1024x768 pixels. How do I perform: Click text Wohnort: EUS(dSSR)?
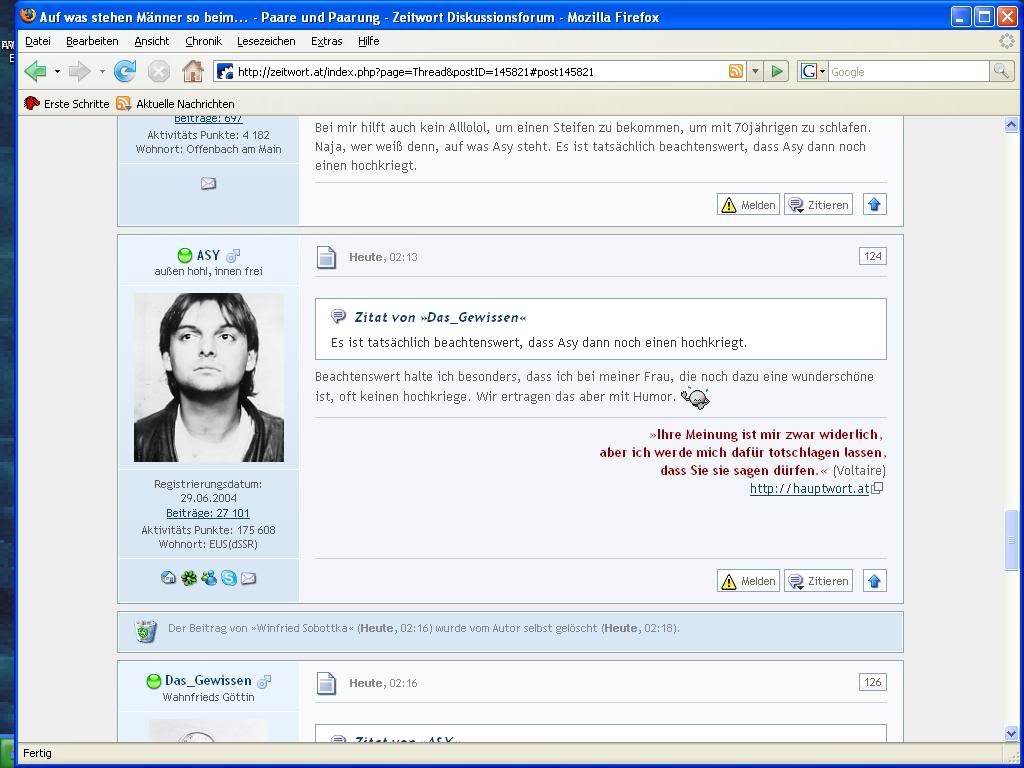[x=208, y=544]
